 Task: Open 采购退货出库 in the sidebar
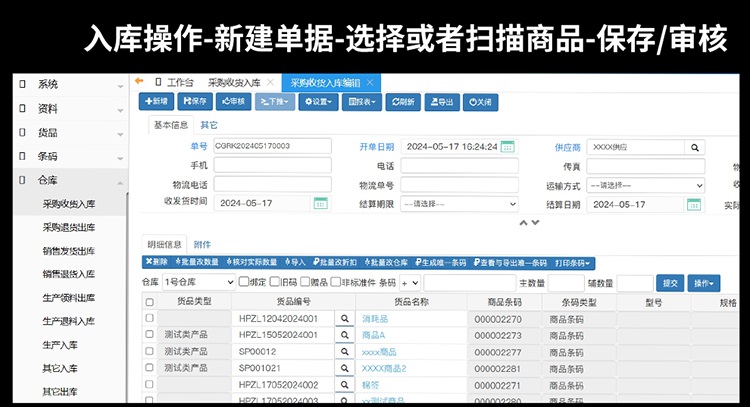pyautogui.click(x=69, y=227)
